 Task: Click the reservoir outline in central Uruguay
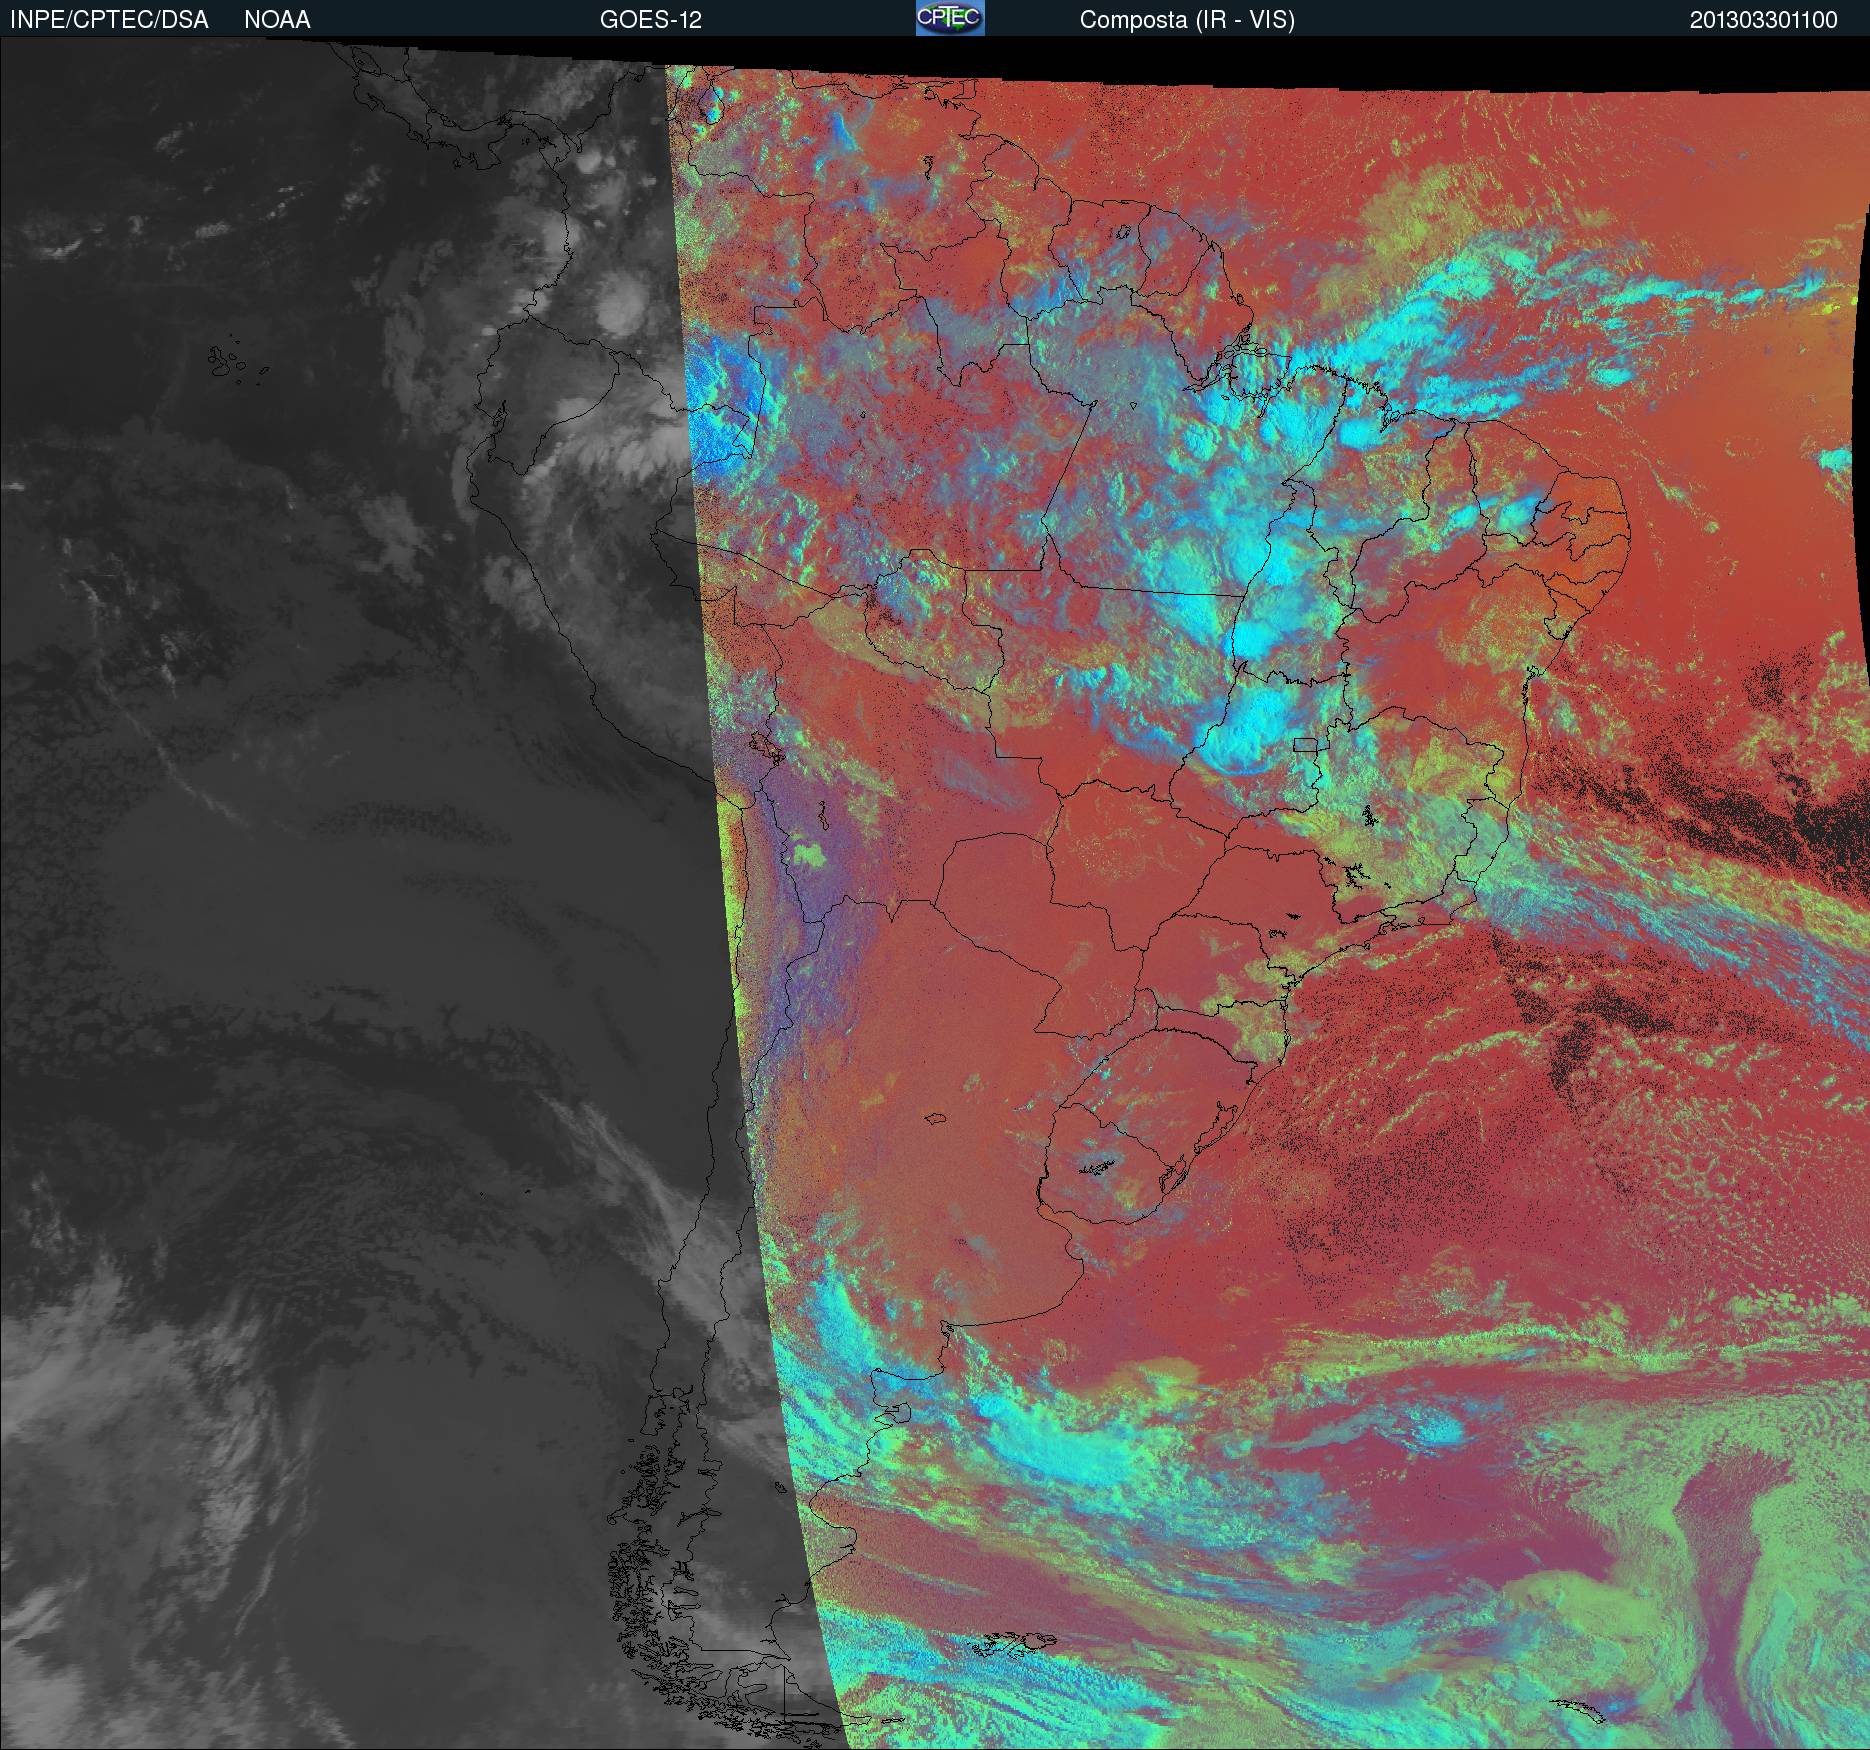click(1097, 1166)
